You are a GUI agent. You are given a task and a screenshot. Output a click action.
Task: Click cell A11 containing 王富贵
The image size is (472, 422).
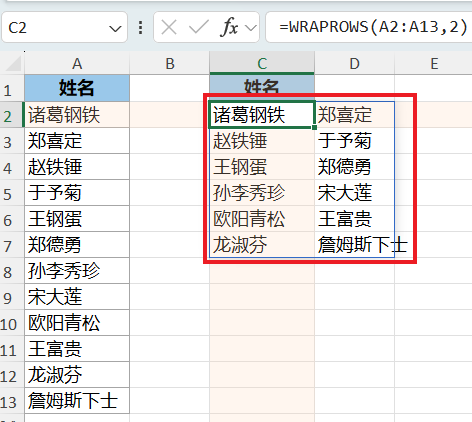tap(77, 349)
